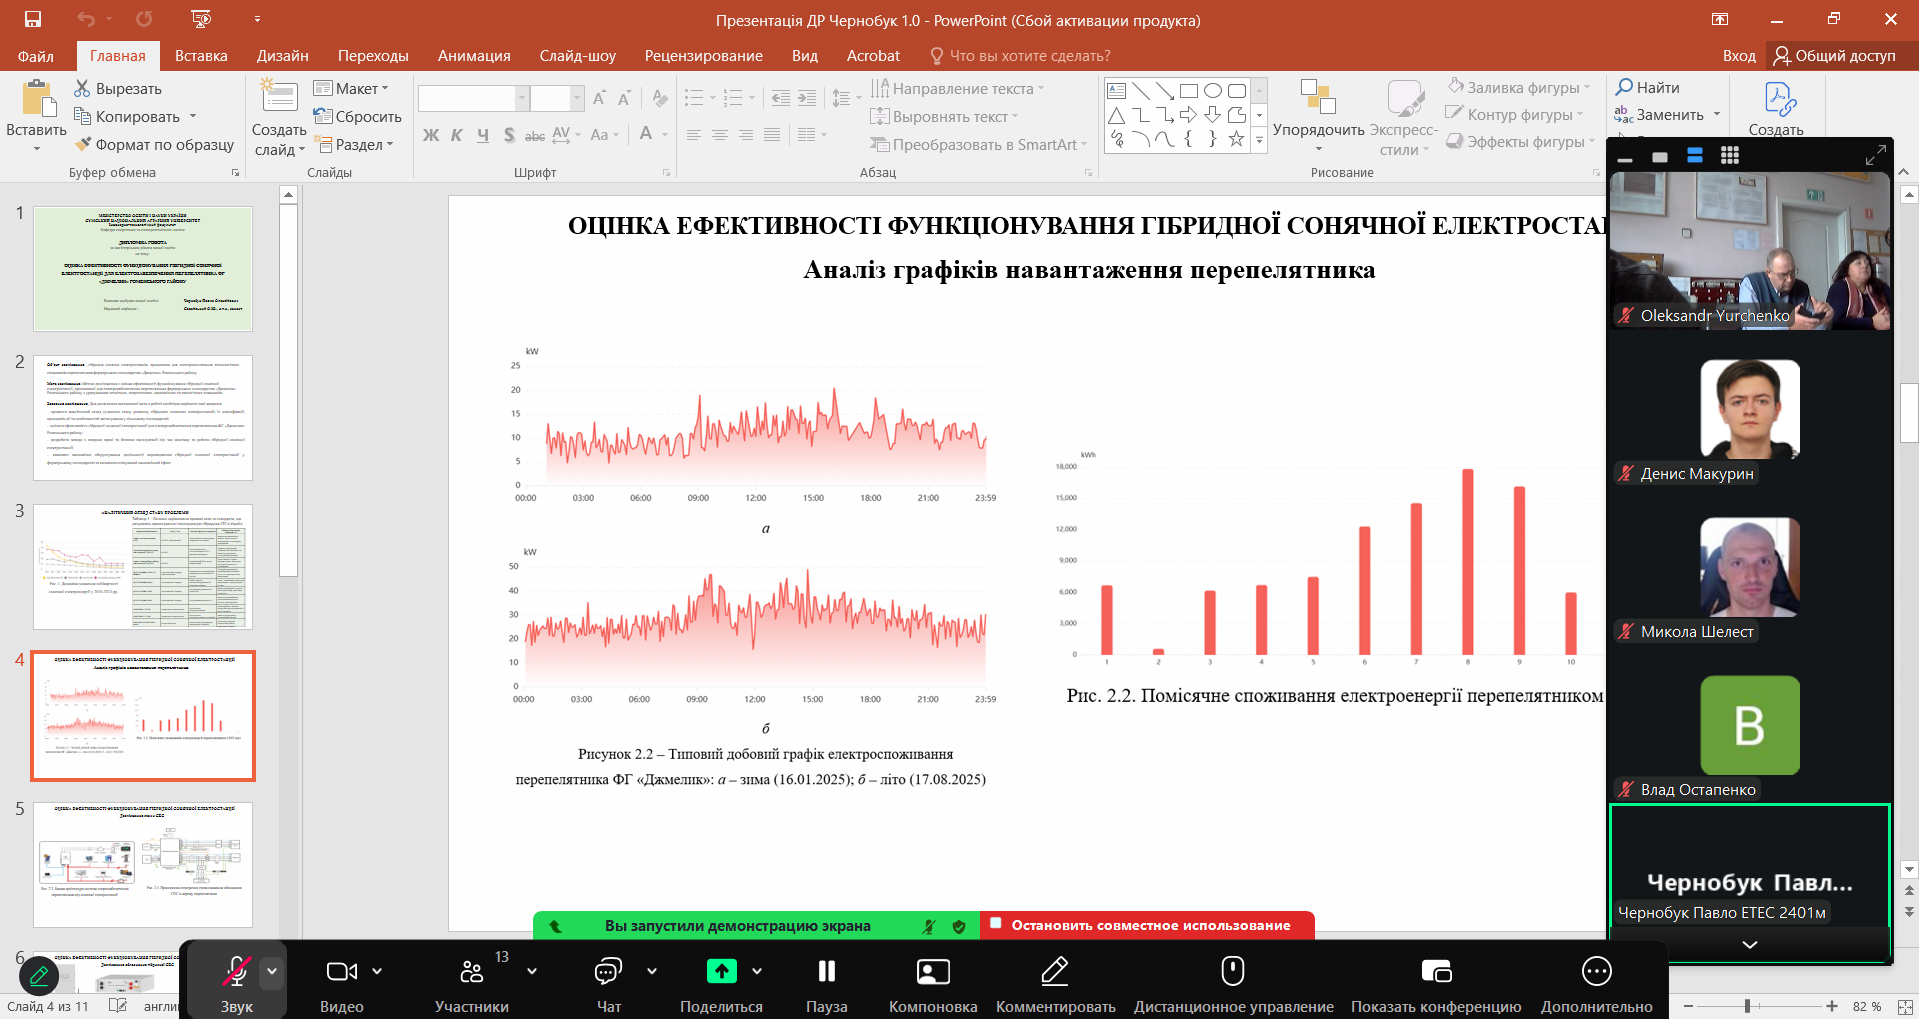Click the Annotate pencil icon (Комментировать)
The image size is (1919, 1019).
tap(1055, 971)
